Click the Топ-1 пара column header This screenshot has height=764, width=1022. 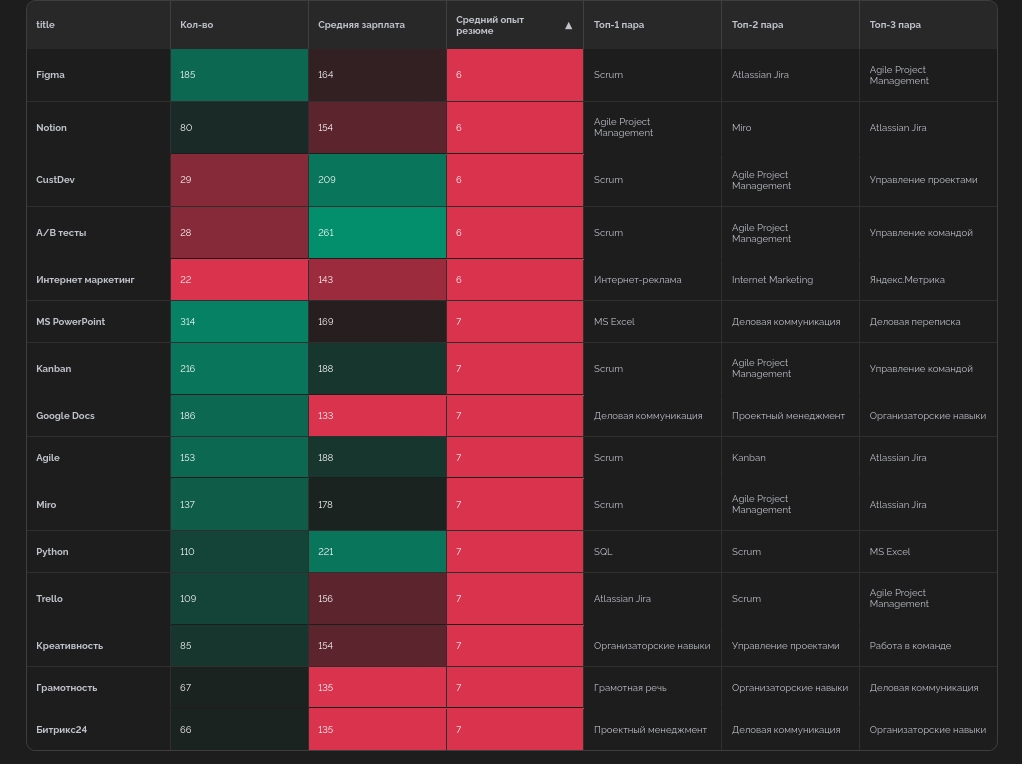coord(619,25)
